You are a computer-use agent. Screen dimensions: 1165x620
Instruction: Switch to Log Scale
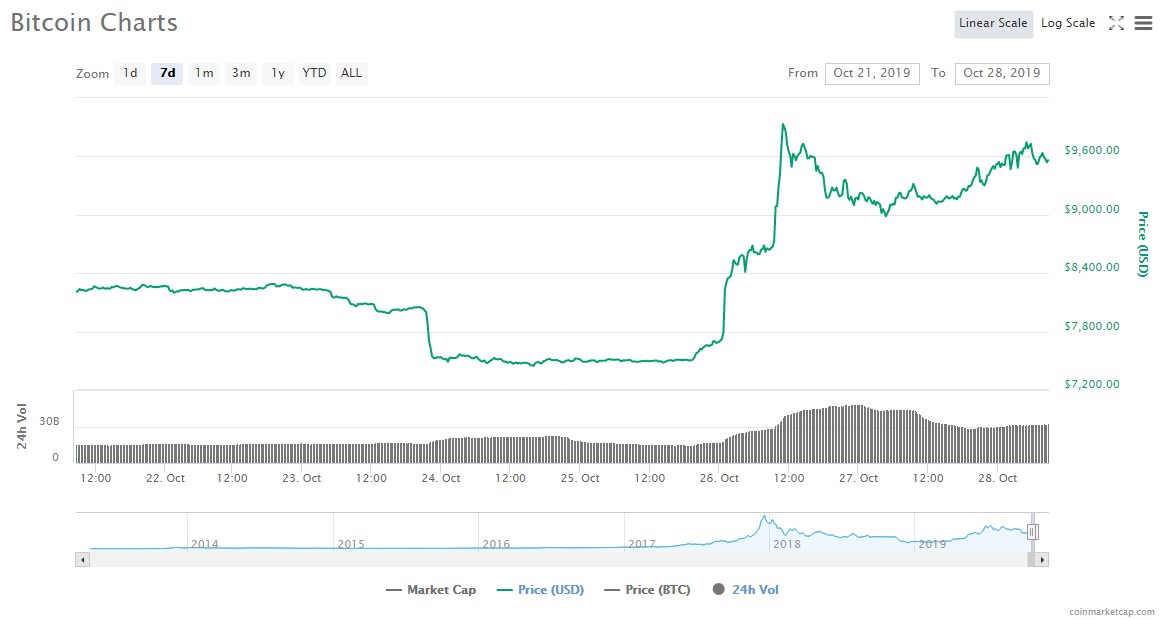click(1068, 23)
